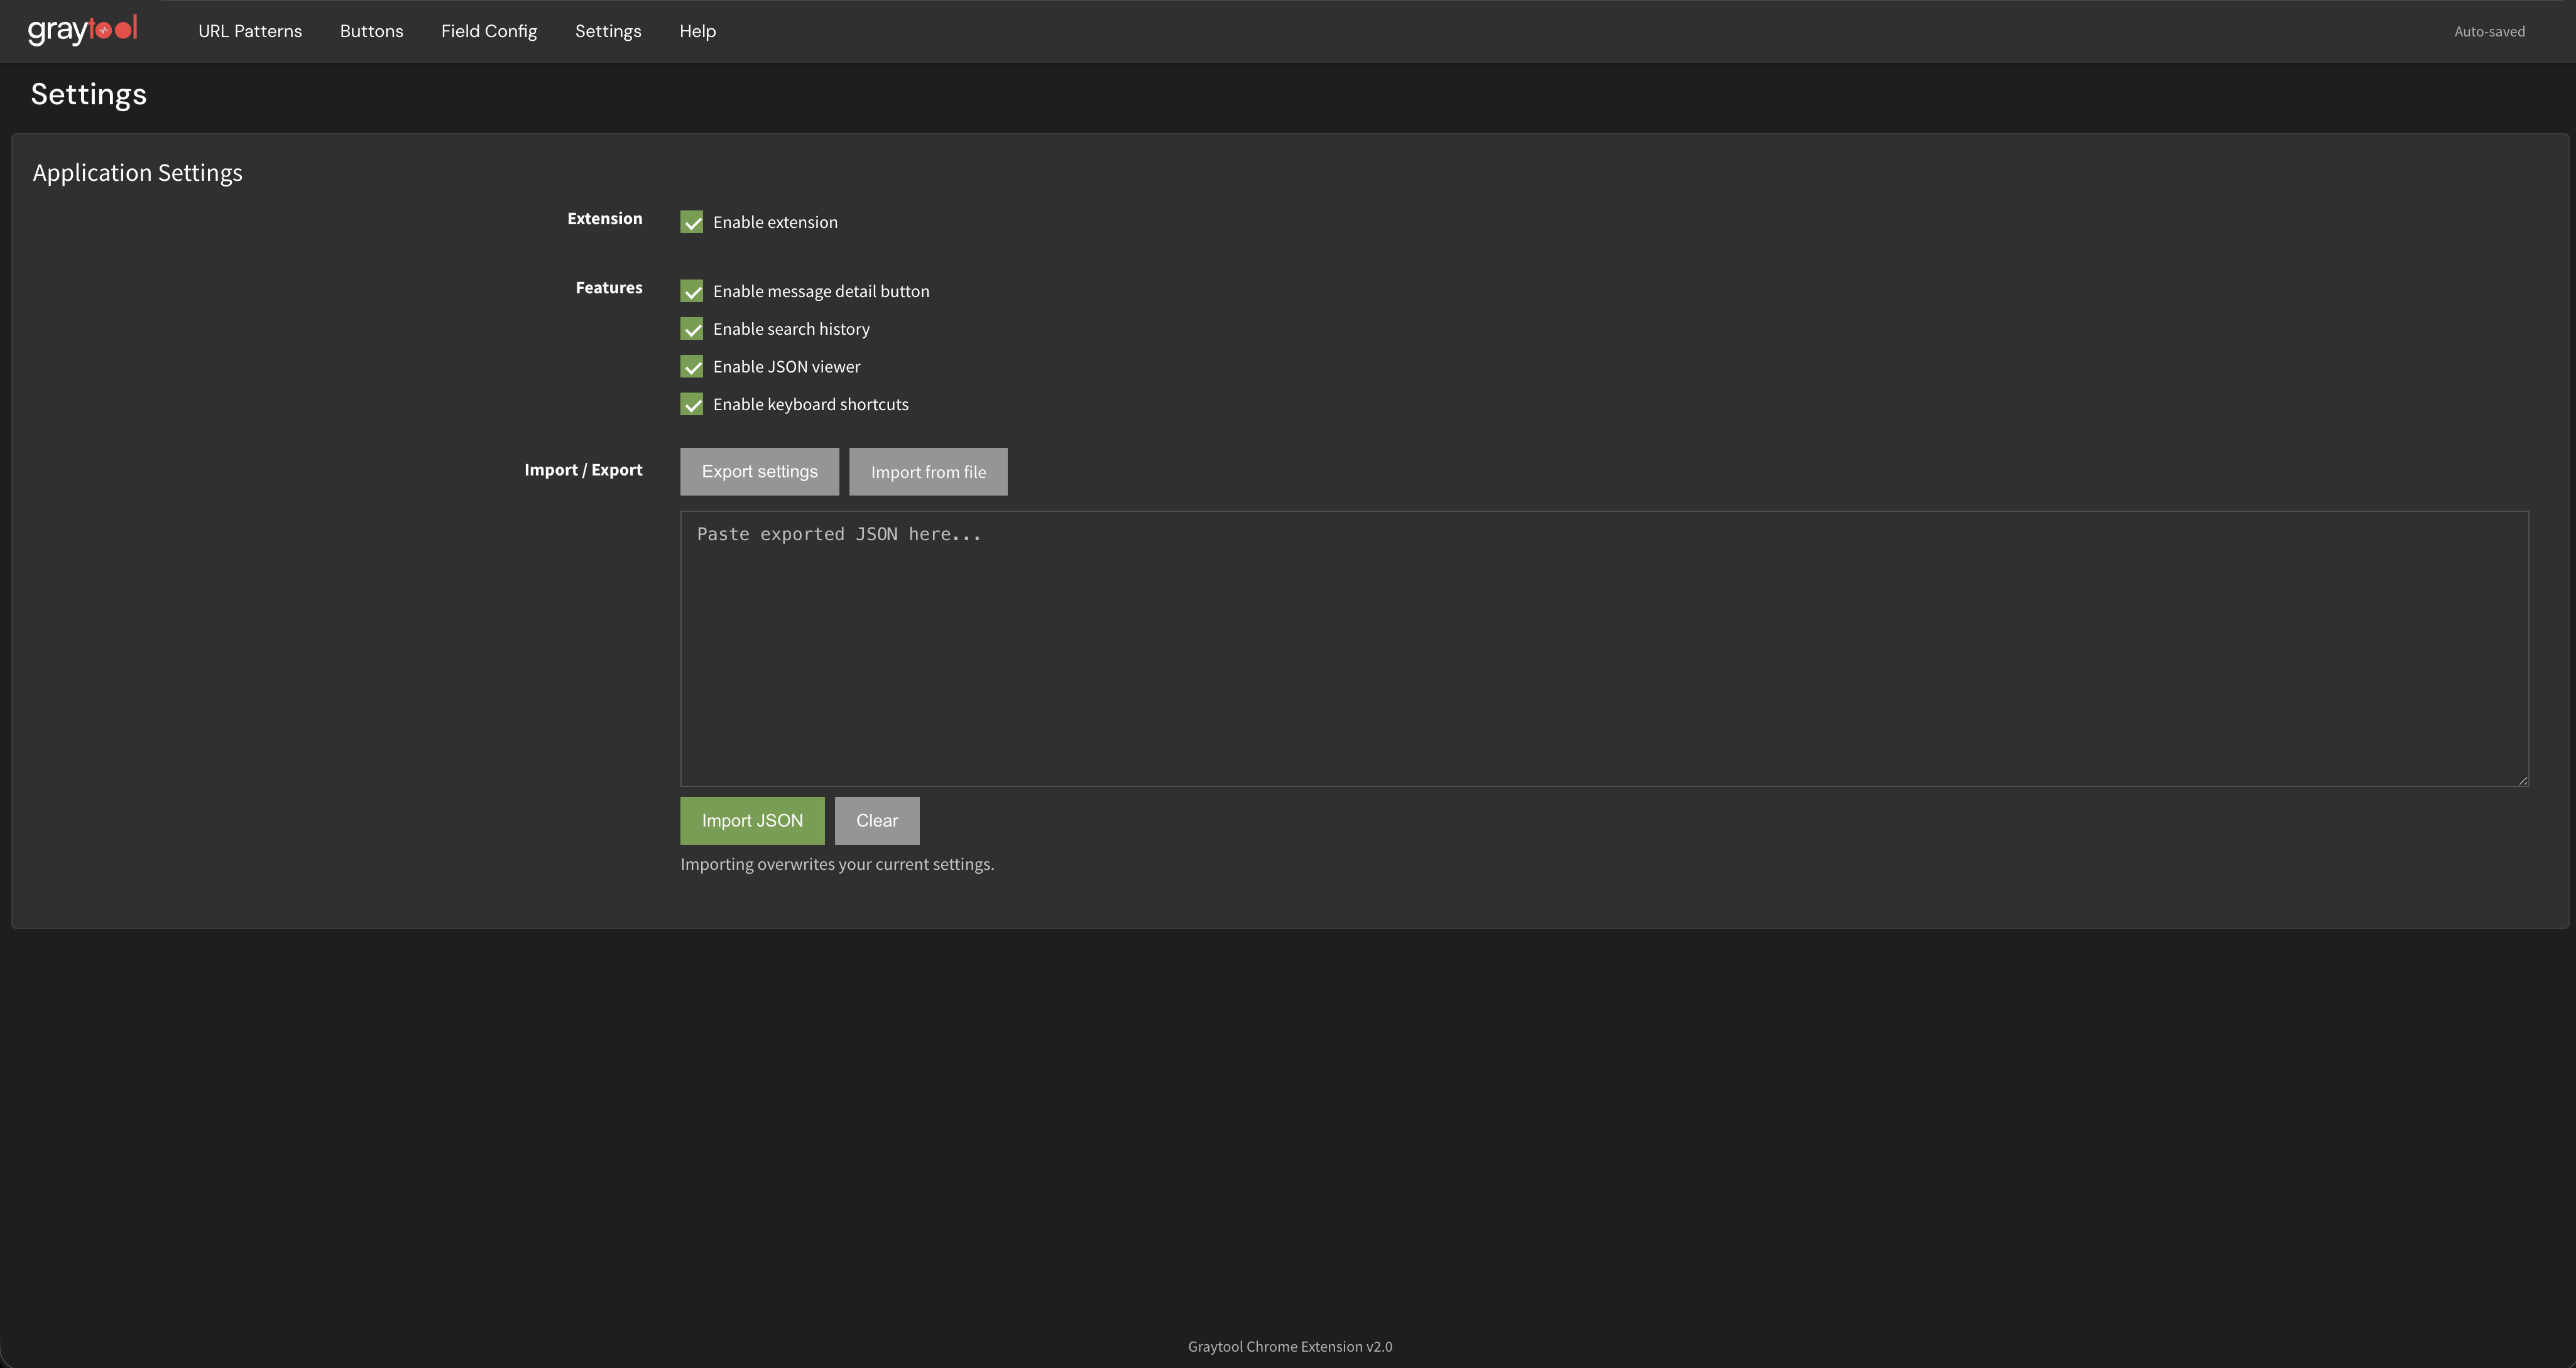
Task: Click the Auto-saved status indicator
Action: 2488,31
